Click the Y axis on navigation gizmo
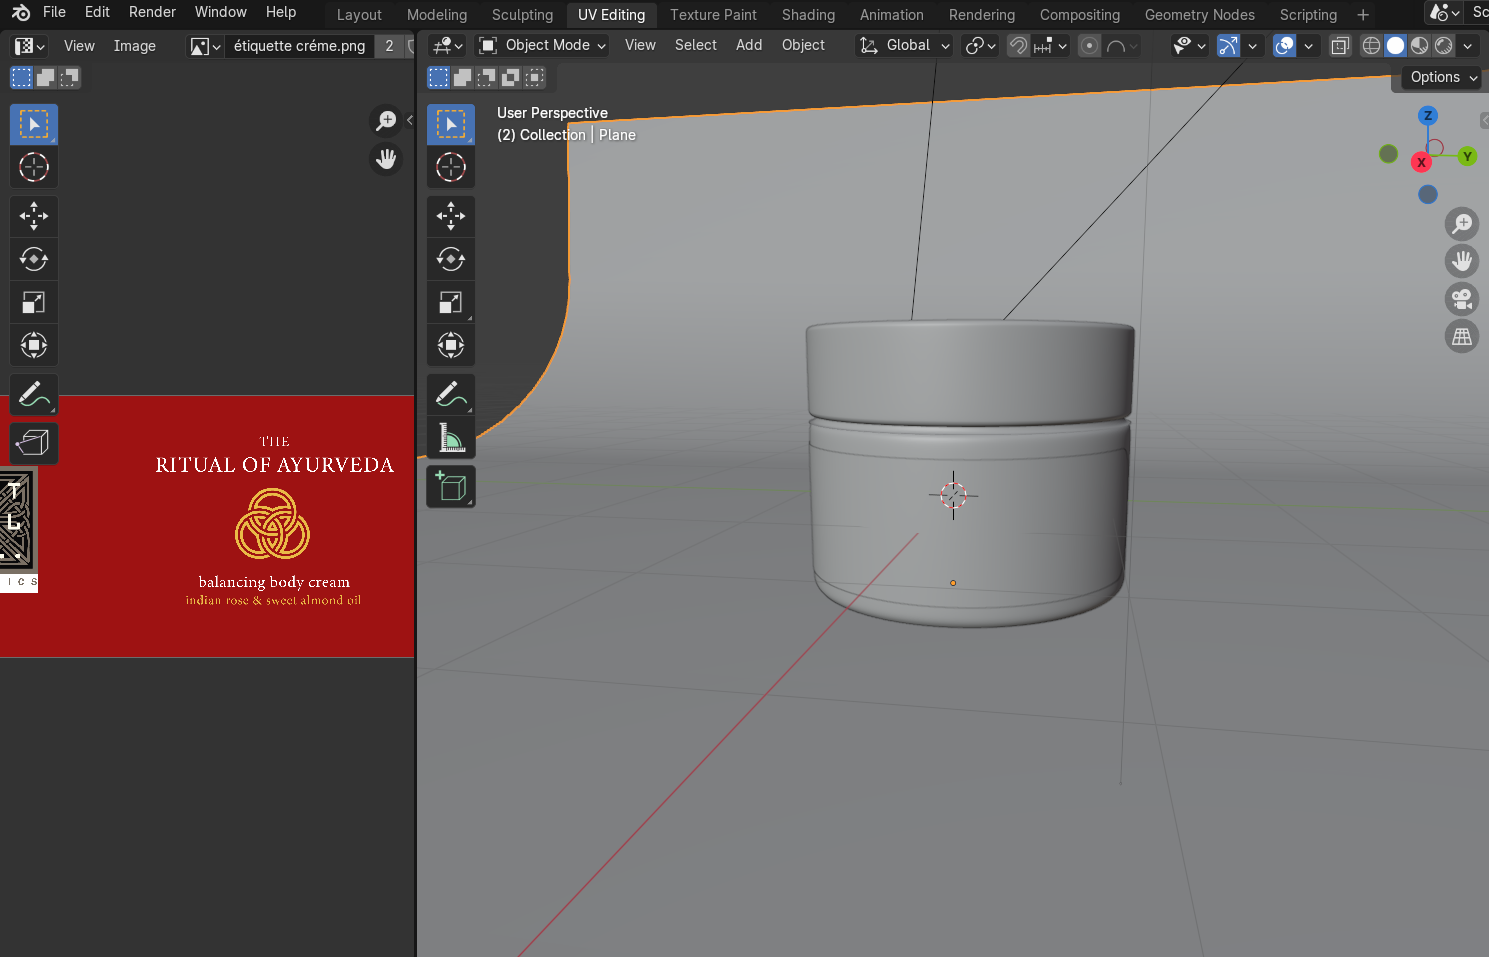This screenshot has width=1489, height=957. pyautogui.click(x=1467, y=156)
